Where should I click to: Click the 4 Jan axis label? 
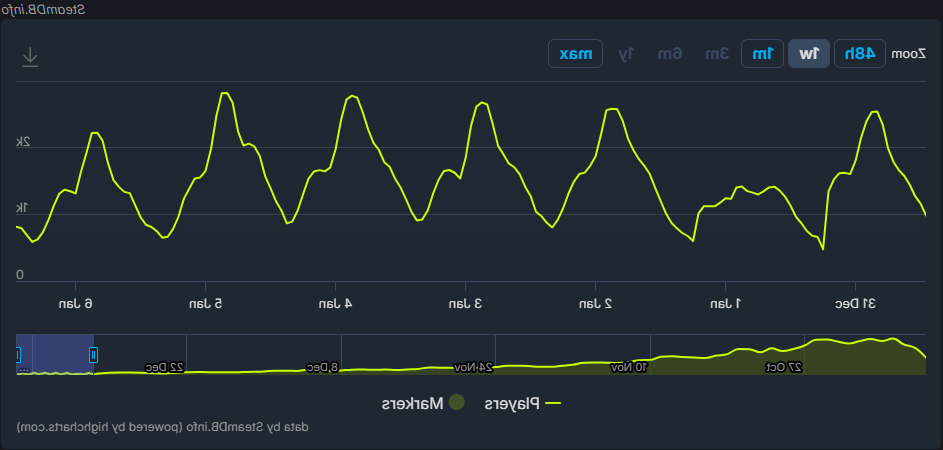click(335, 303)
